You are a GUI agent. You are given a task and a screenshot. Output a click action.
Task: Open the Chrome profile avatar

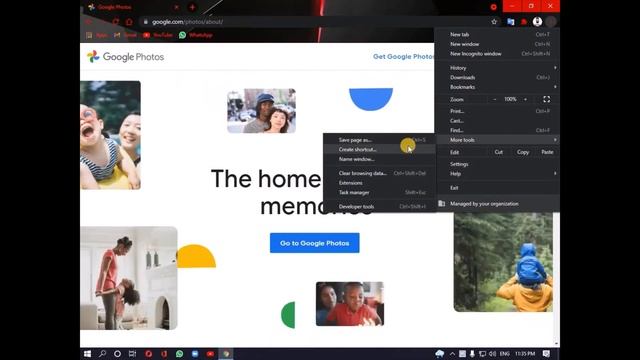point(537,22)
